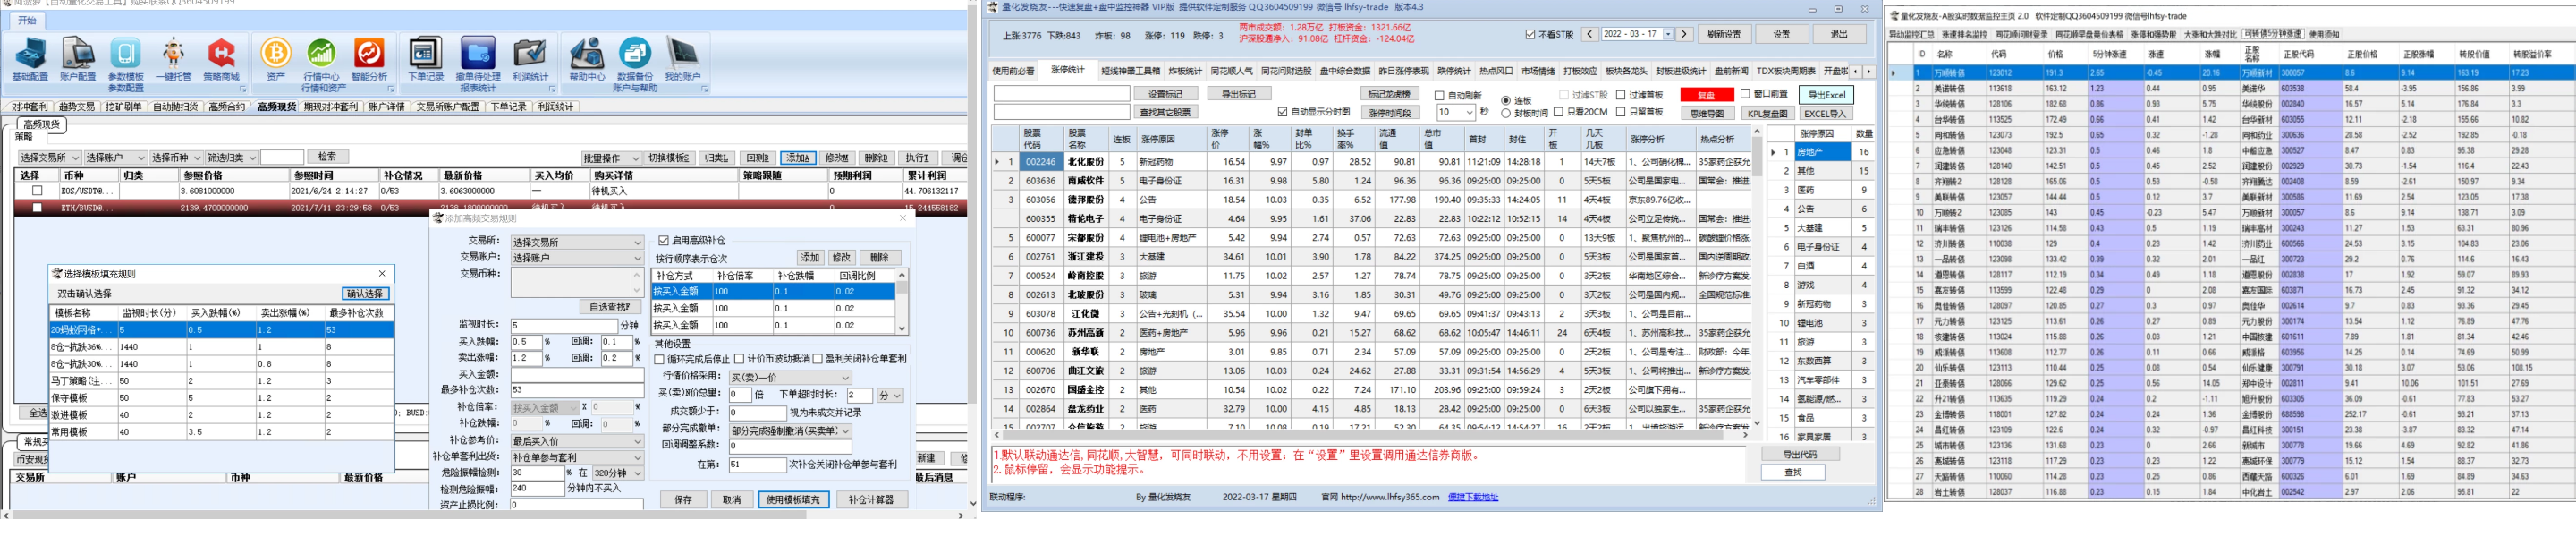This screenshot has height=537, width=2576.
Task: Open 交易账户 dropdown in add-rule dialog
Action: (577, 257)
